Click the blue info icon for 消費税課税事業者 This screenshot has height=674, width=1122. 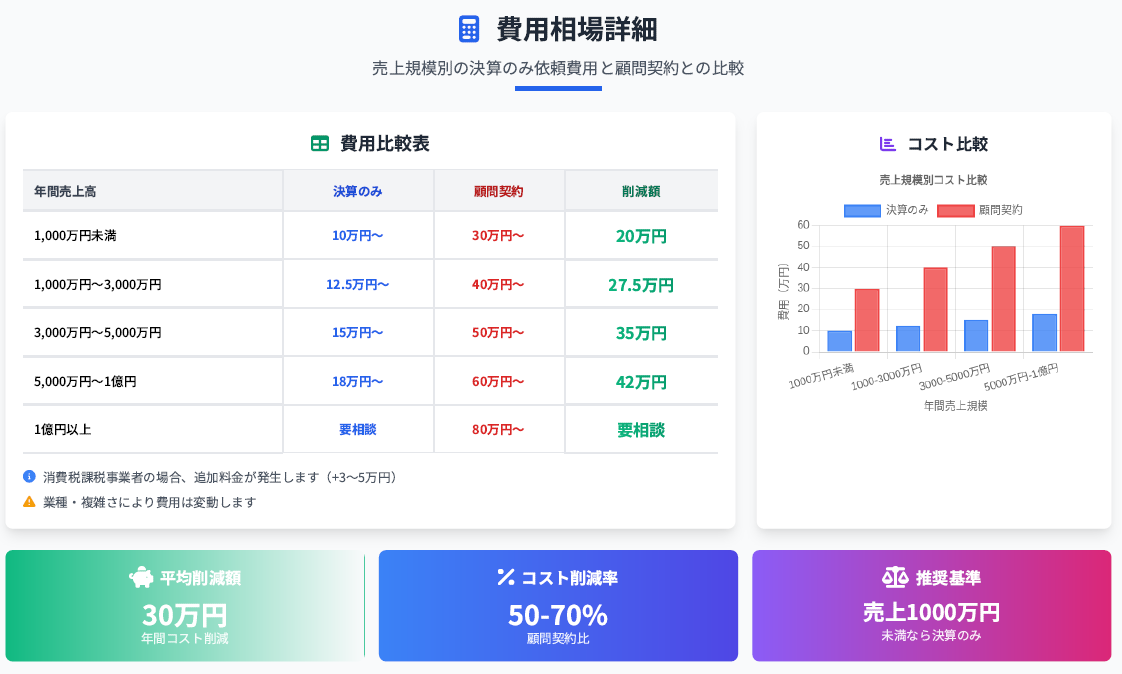[29, 477]
